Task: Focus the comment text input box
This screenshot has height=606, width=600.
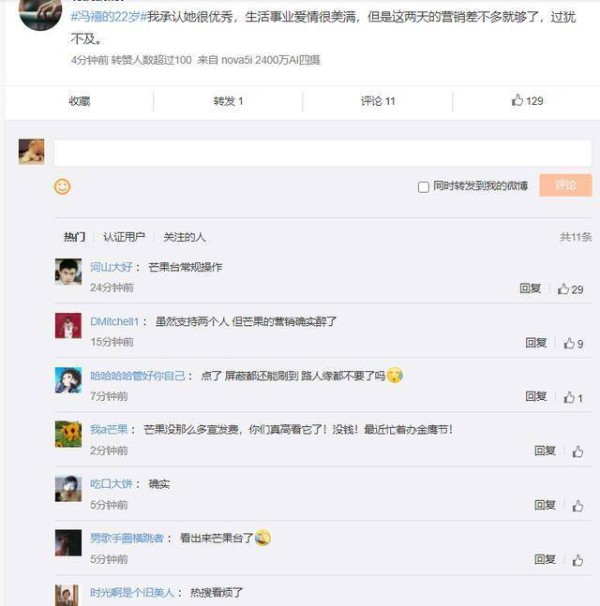Action: [x=323, y=153]
